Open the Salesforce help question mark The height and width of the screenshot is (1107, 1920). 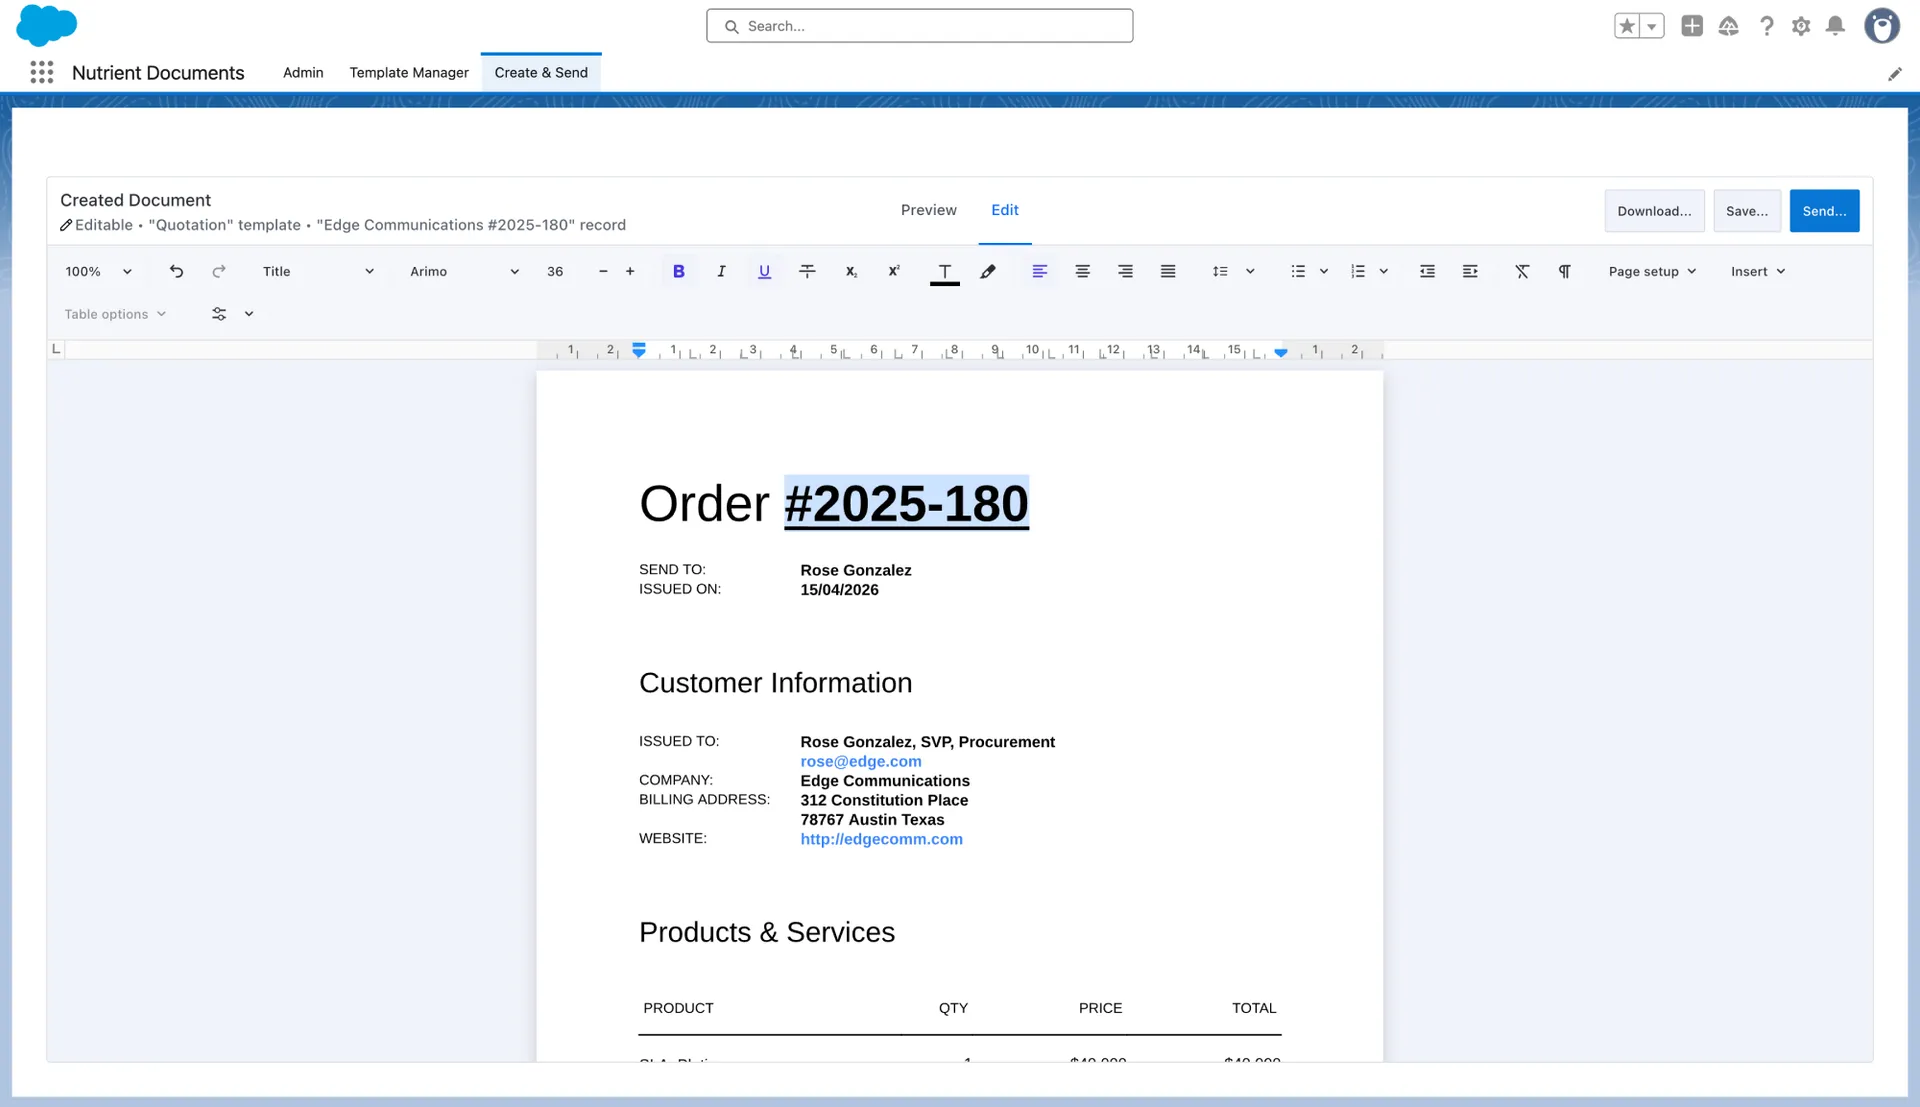pos(1767,26)
